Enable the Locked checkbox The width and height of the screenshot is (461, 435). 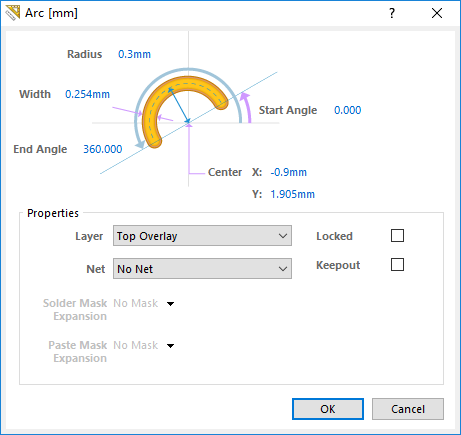397,236
